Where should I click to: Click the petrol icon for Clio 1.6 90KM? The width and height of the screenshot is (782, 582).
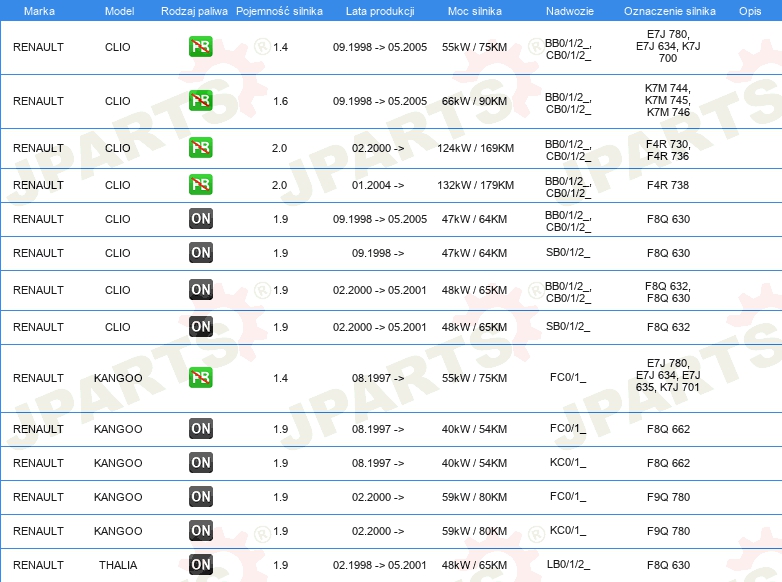pyautogui.click(x=201, y=101)
